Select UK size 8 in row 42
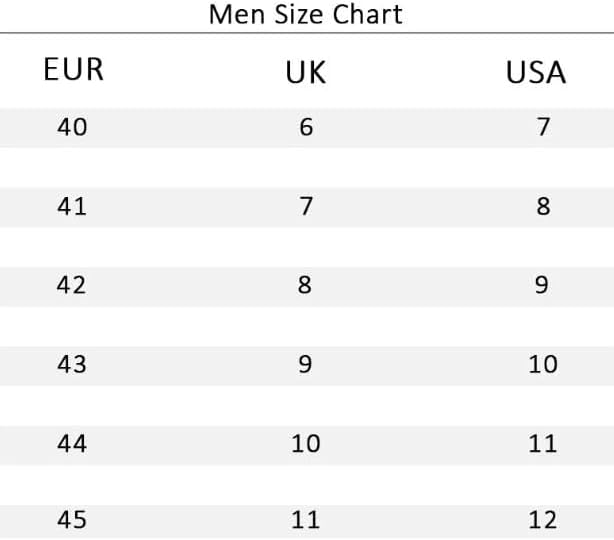 (305, 285)
